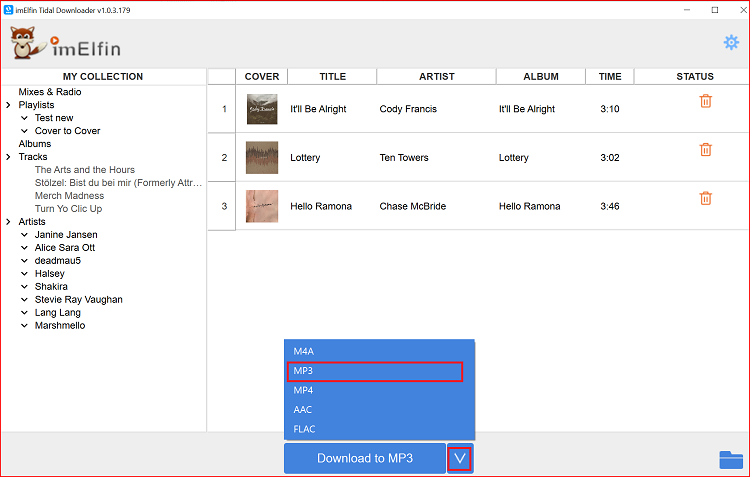This screenshot has width=750, height=477.
Task: Open the Test new playlist
Action: pyautogui.click(x=54, y=118)
